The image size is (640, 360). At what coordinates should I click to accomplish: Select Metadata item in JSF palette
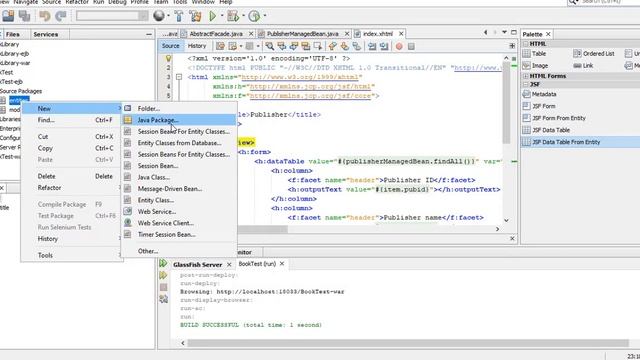coord(540,94)
